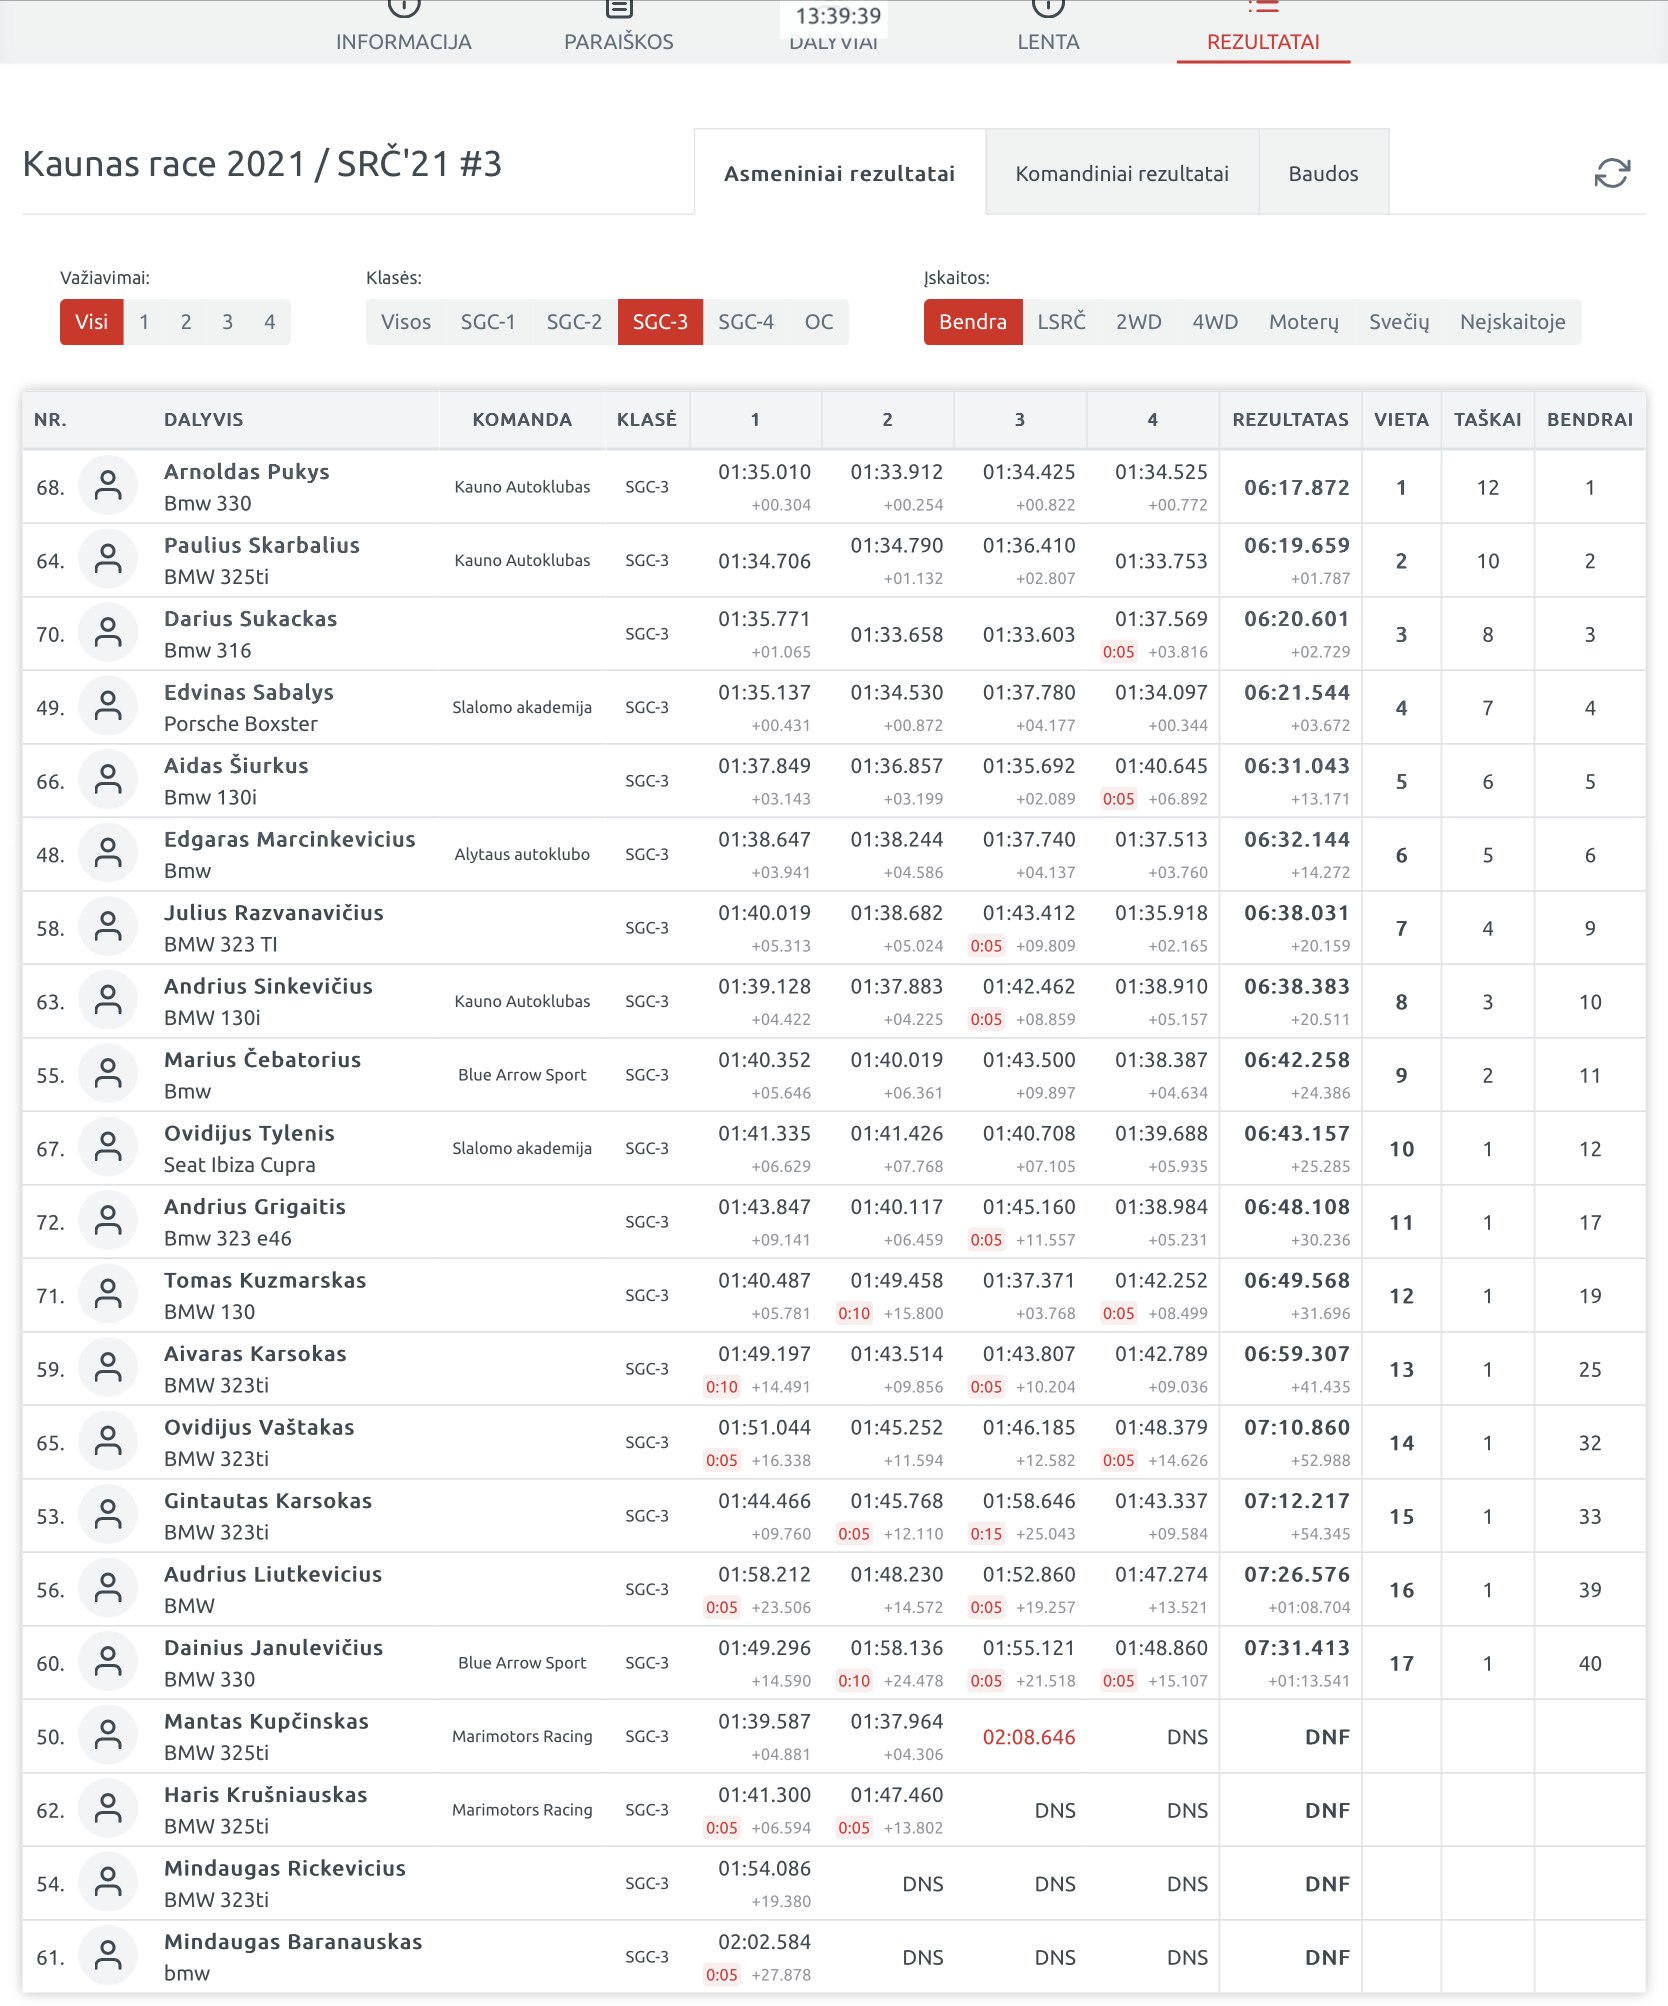Click Haris Krušniauskas avatar icon
The height and width of the screenshot is (2006, 1668).
[108, 1810]
